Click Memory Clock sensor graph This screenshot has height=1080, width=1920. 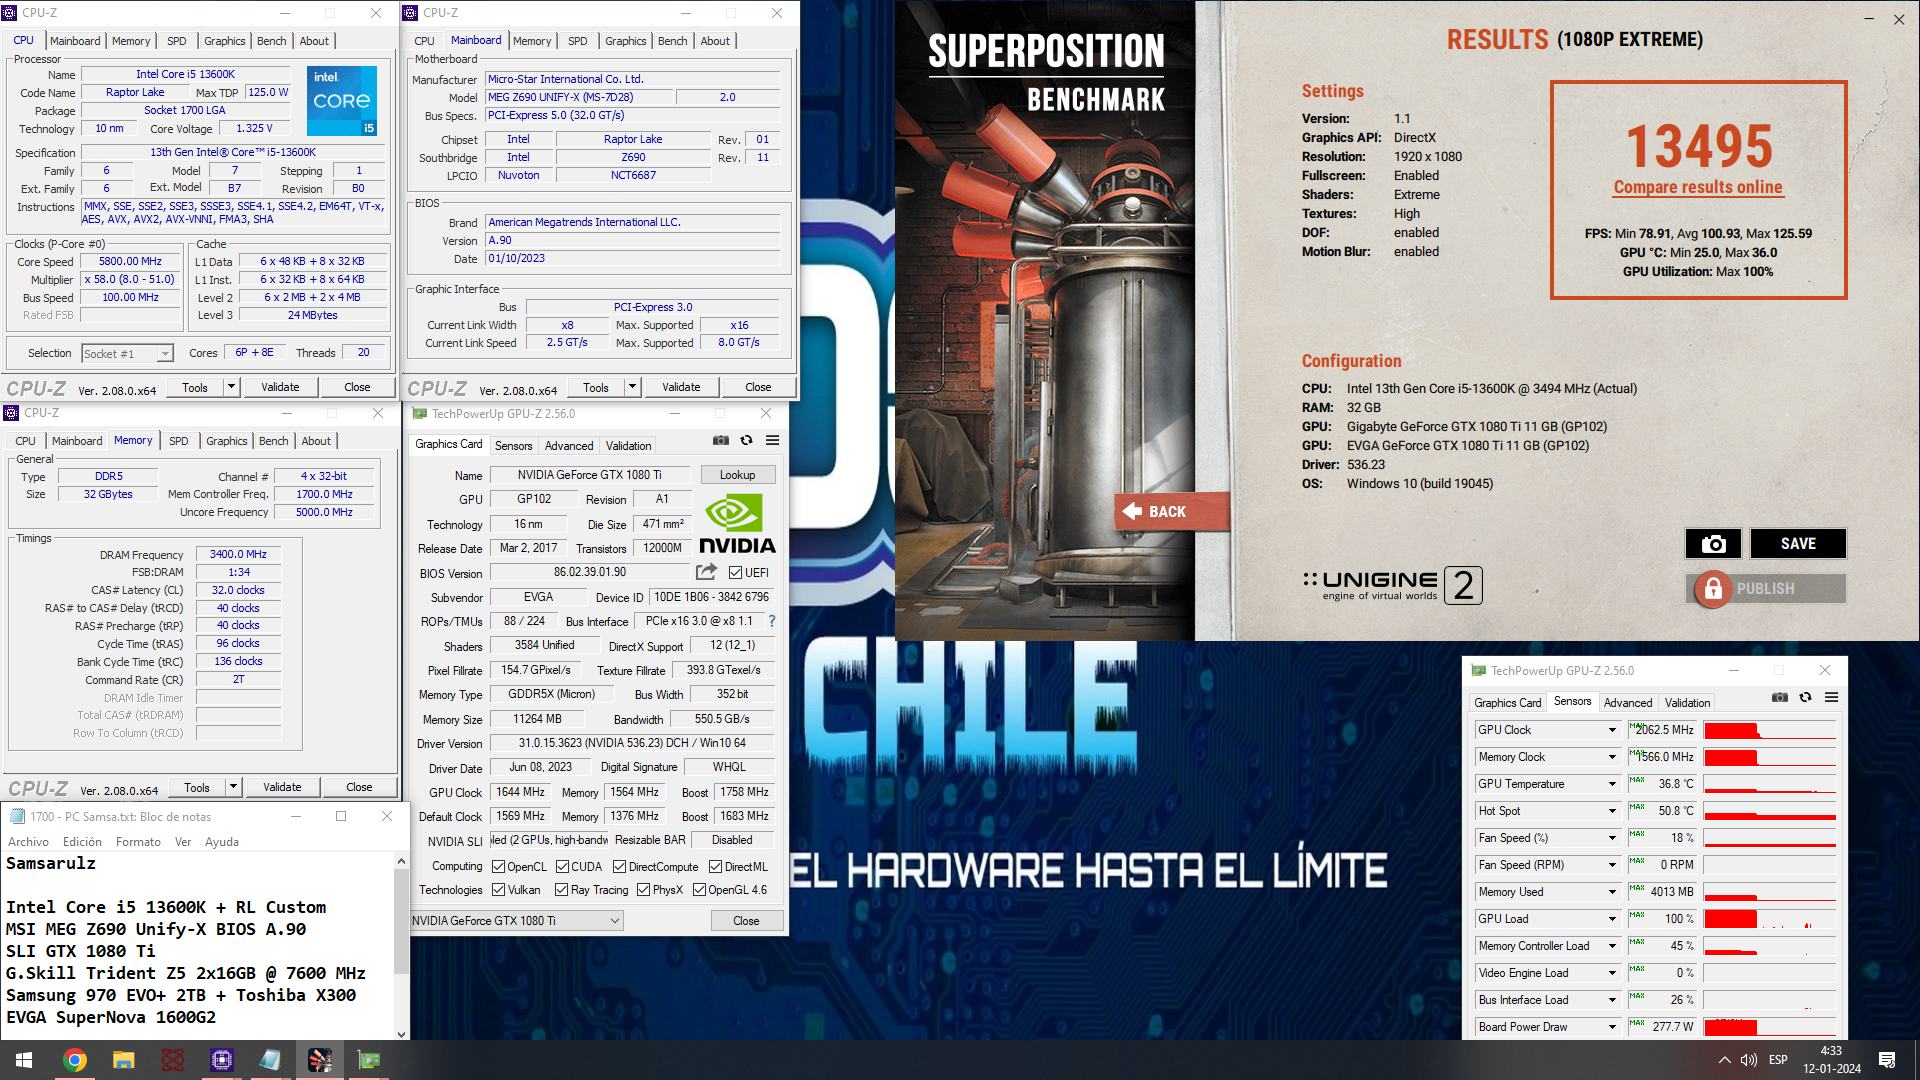(x=1769, y=757)
